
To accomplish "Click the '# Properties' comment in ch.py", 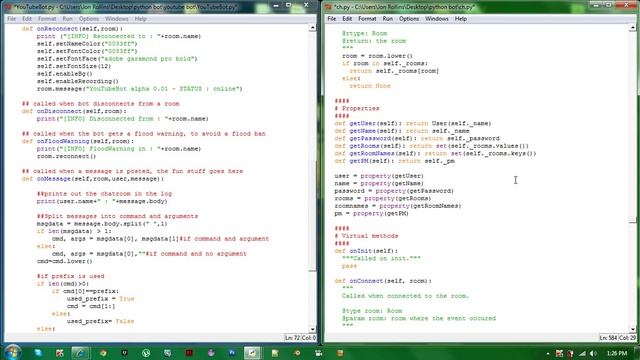I will 357,109.
